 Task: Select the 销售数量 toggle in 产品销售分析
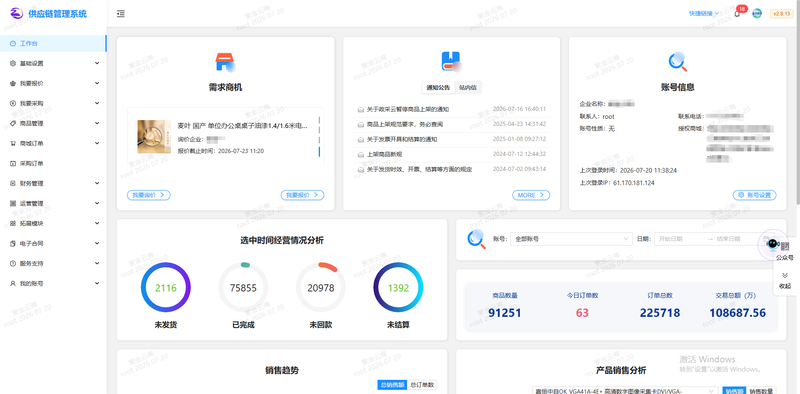pos(761,391)
